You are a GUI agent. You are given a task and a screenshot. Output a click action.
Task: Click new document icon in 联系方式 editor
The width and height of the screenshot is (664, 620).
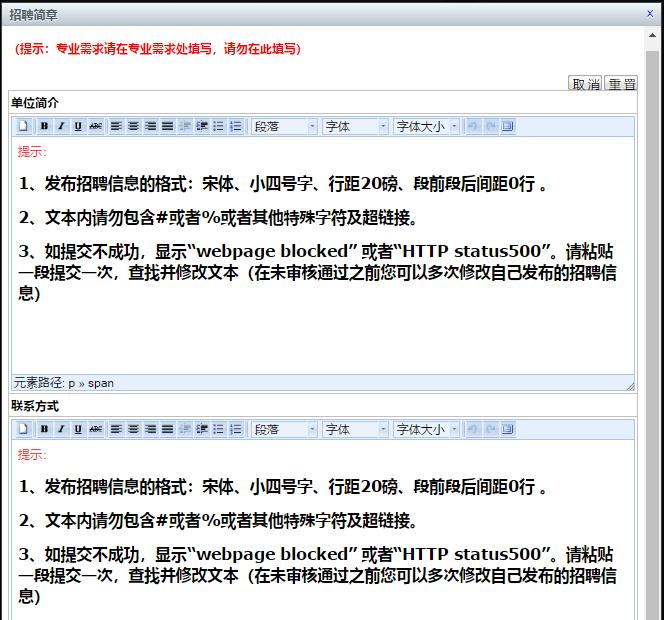pos(24,429)
